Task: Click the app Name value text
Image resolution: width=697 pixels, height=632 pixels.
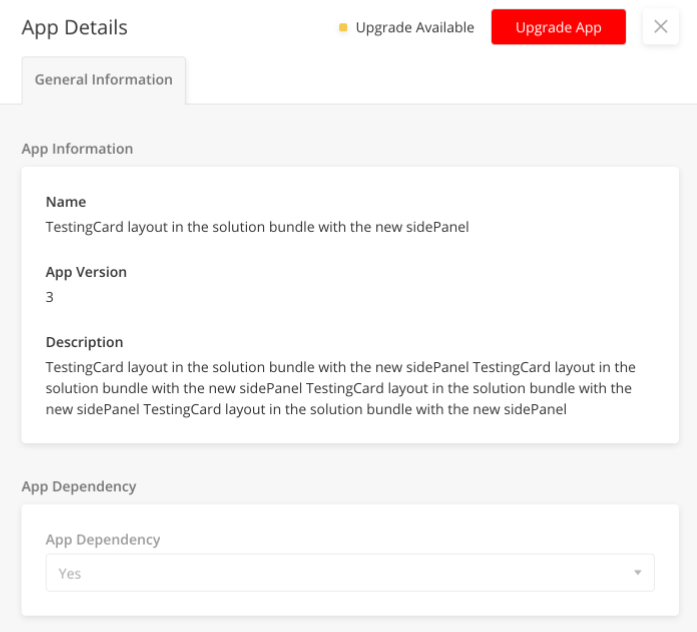Action: pos(257,227)
